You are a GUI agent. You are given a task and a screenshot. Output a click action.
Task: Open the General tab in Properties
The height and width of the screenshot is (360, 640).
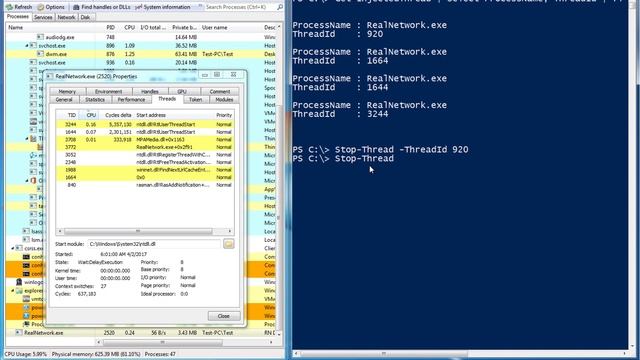point(64,100)
